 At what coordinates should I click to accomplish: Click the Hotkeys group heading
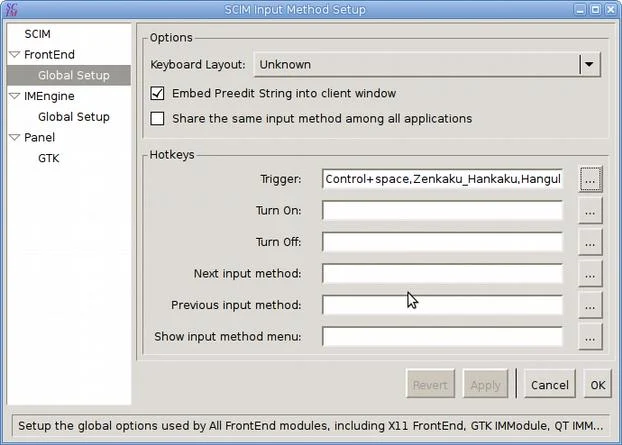point(172,155)
